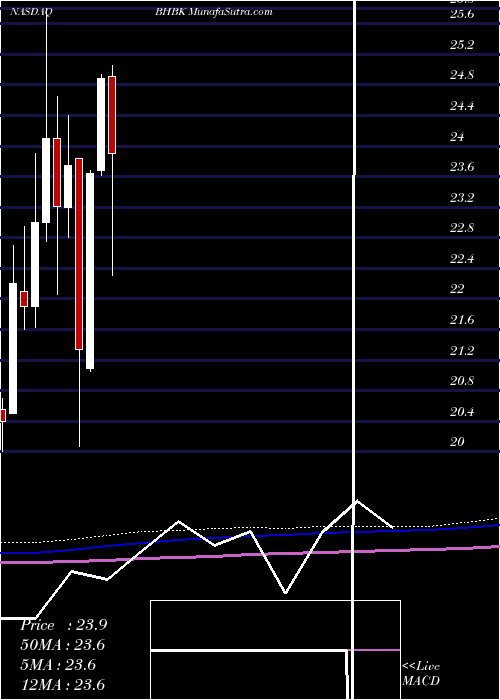
Task: Click the 20.4 price axis label
Action: pos(462,412)
